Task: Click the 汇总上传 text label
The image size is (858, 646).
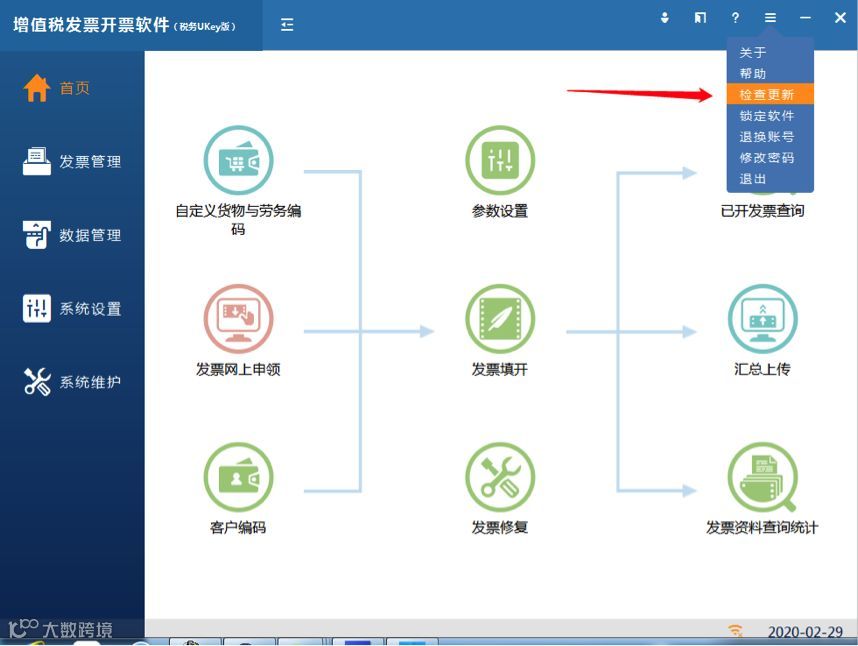Action: pyautogui.click(x=762, y=369)
